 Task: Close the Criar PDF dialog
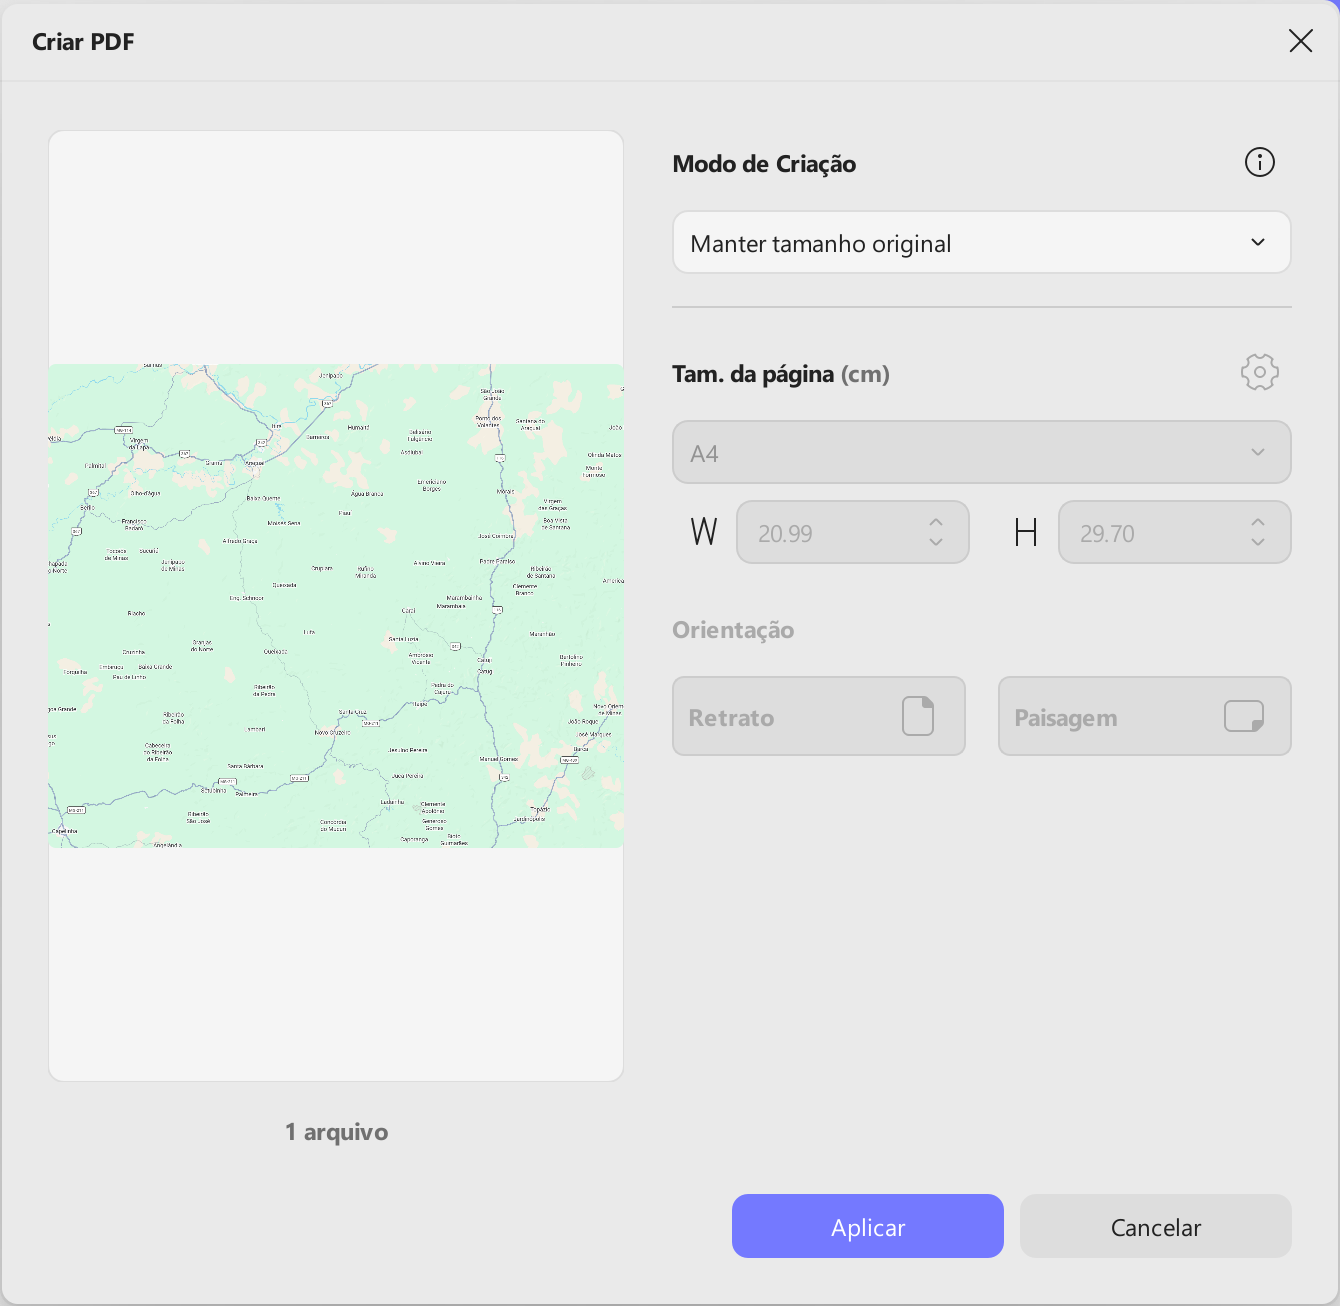pos(1300,41)
